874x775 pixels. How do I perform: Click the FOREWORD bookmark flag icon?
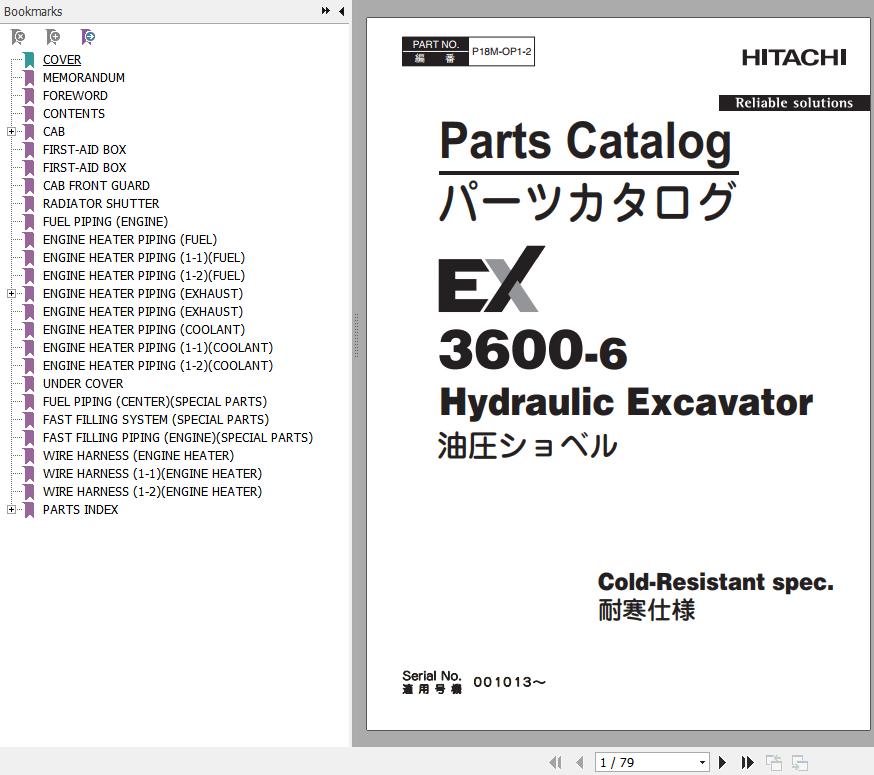pos(30,95)
